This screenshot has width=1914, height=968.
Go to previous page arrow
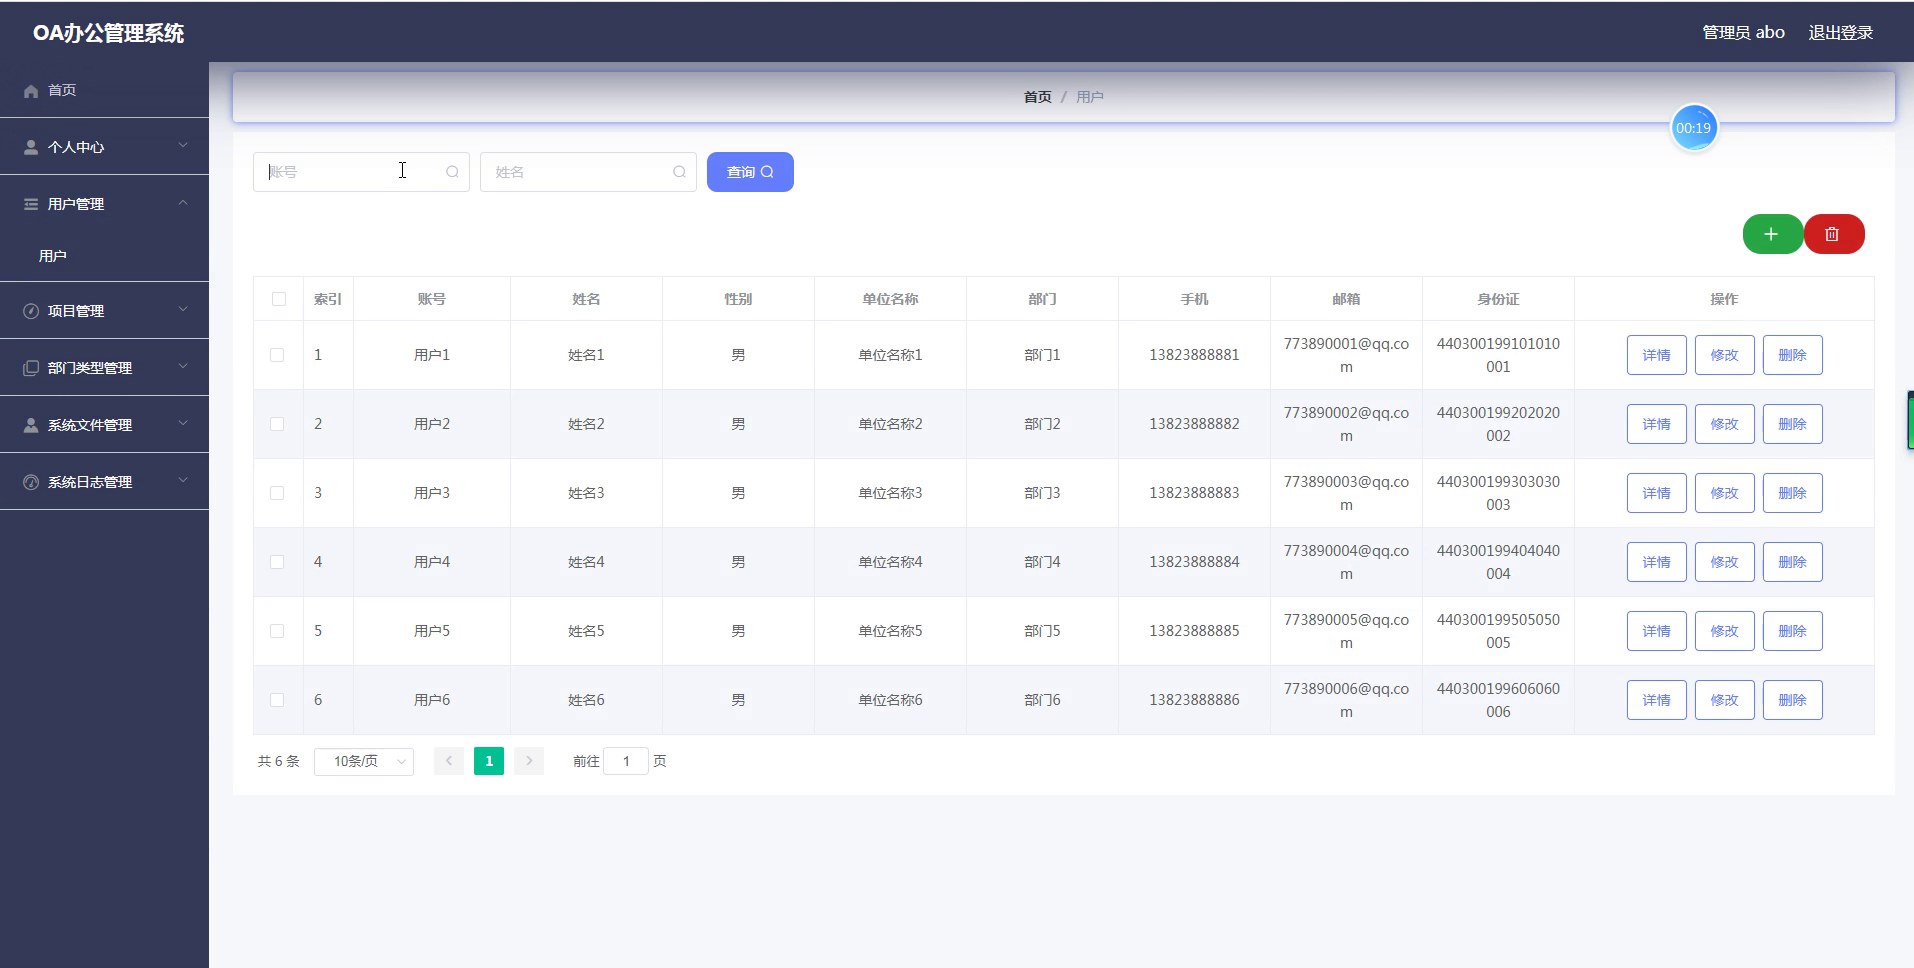(449, 761)
